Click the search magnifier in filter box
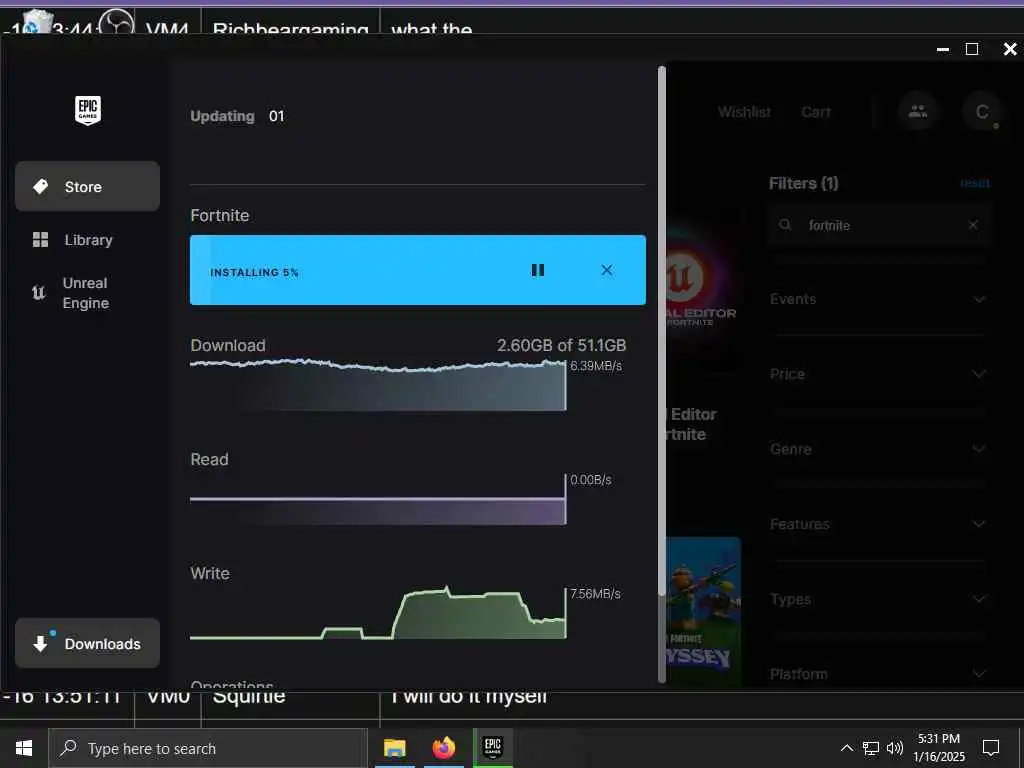This screenshot has height=768, width=1024. point(786,225)
